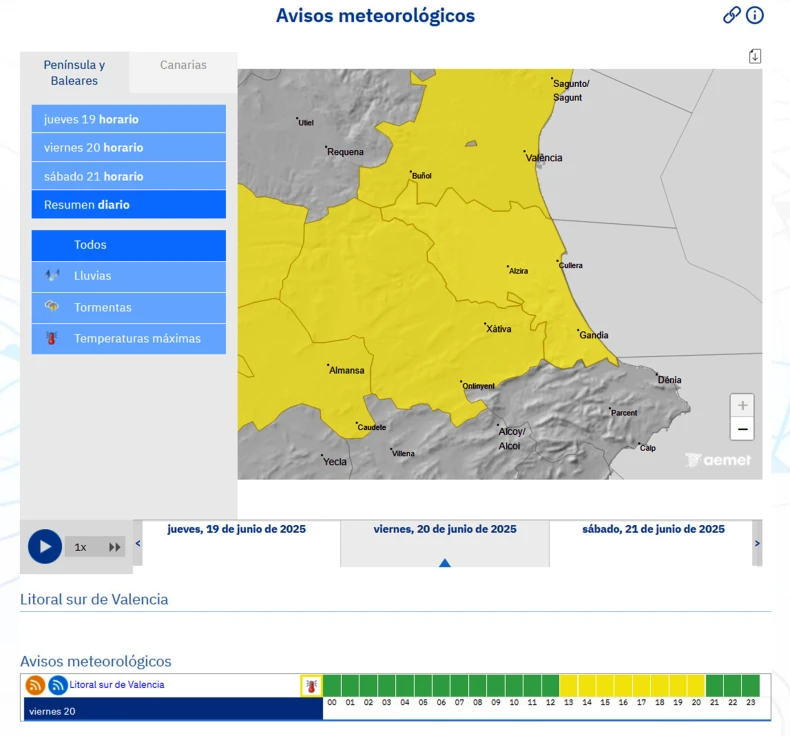The image size is (790, 736).
Task: Click the Ontinyent label on map
Action: (478, 386)
